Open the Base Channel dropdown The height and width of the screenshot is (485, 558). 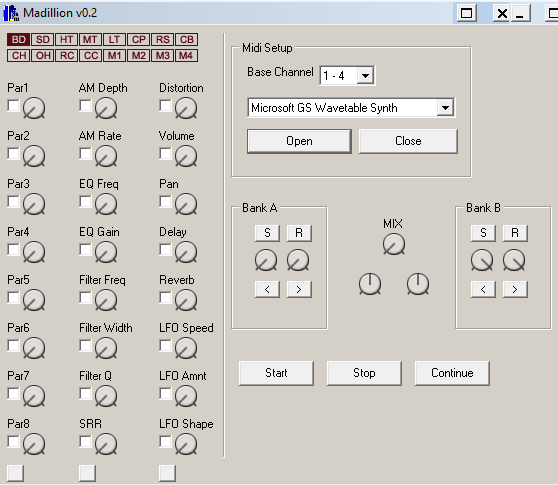pyautogui.click(x=365, y=75)
